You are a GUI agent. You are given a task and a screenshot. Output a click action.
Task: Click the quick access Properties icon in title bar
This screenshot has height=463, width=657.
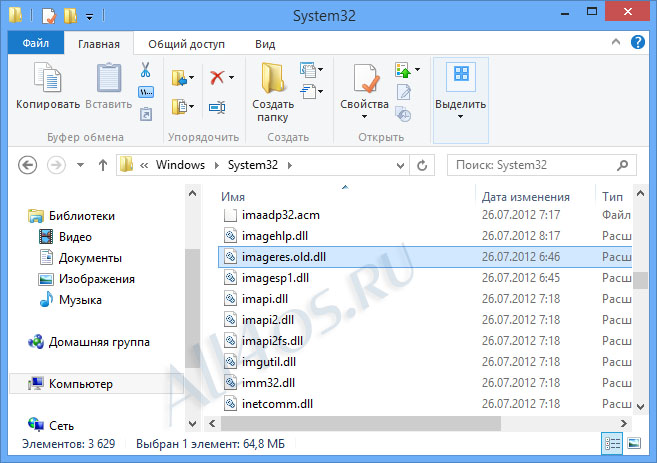click(x=49, y=16)
